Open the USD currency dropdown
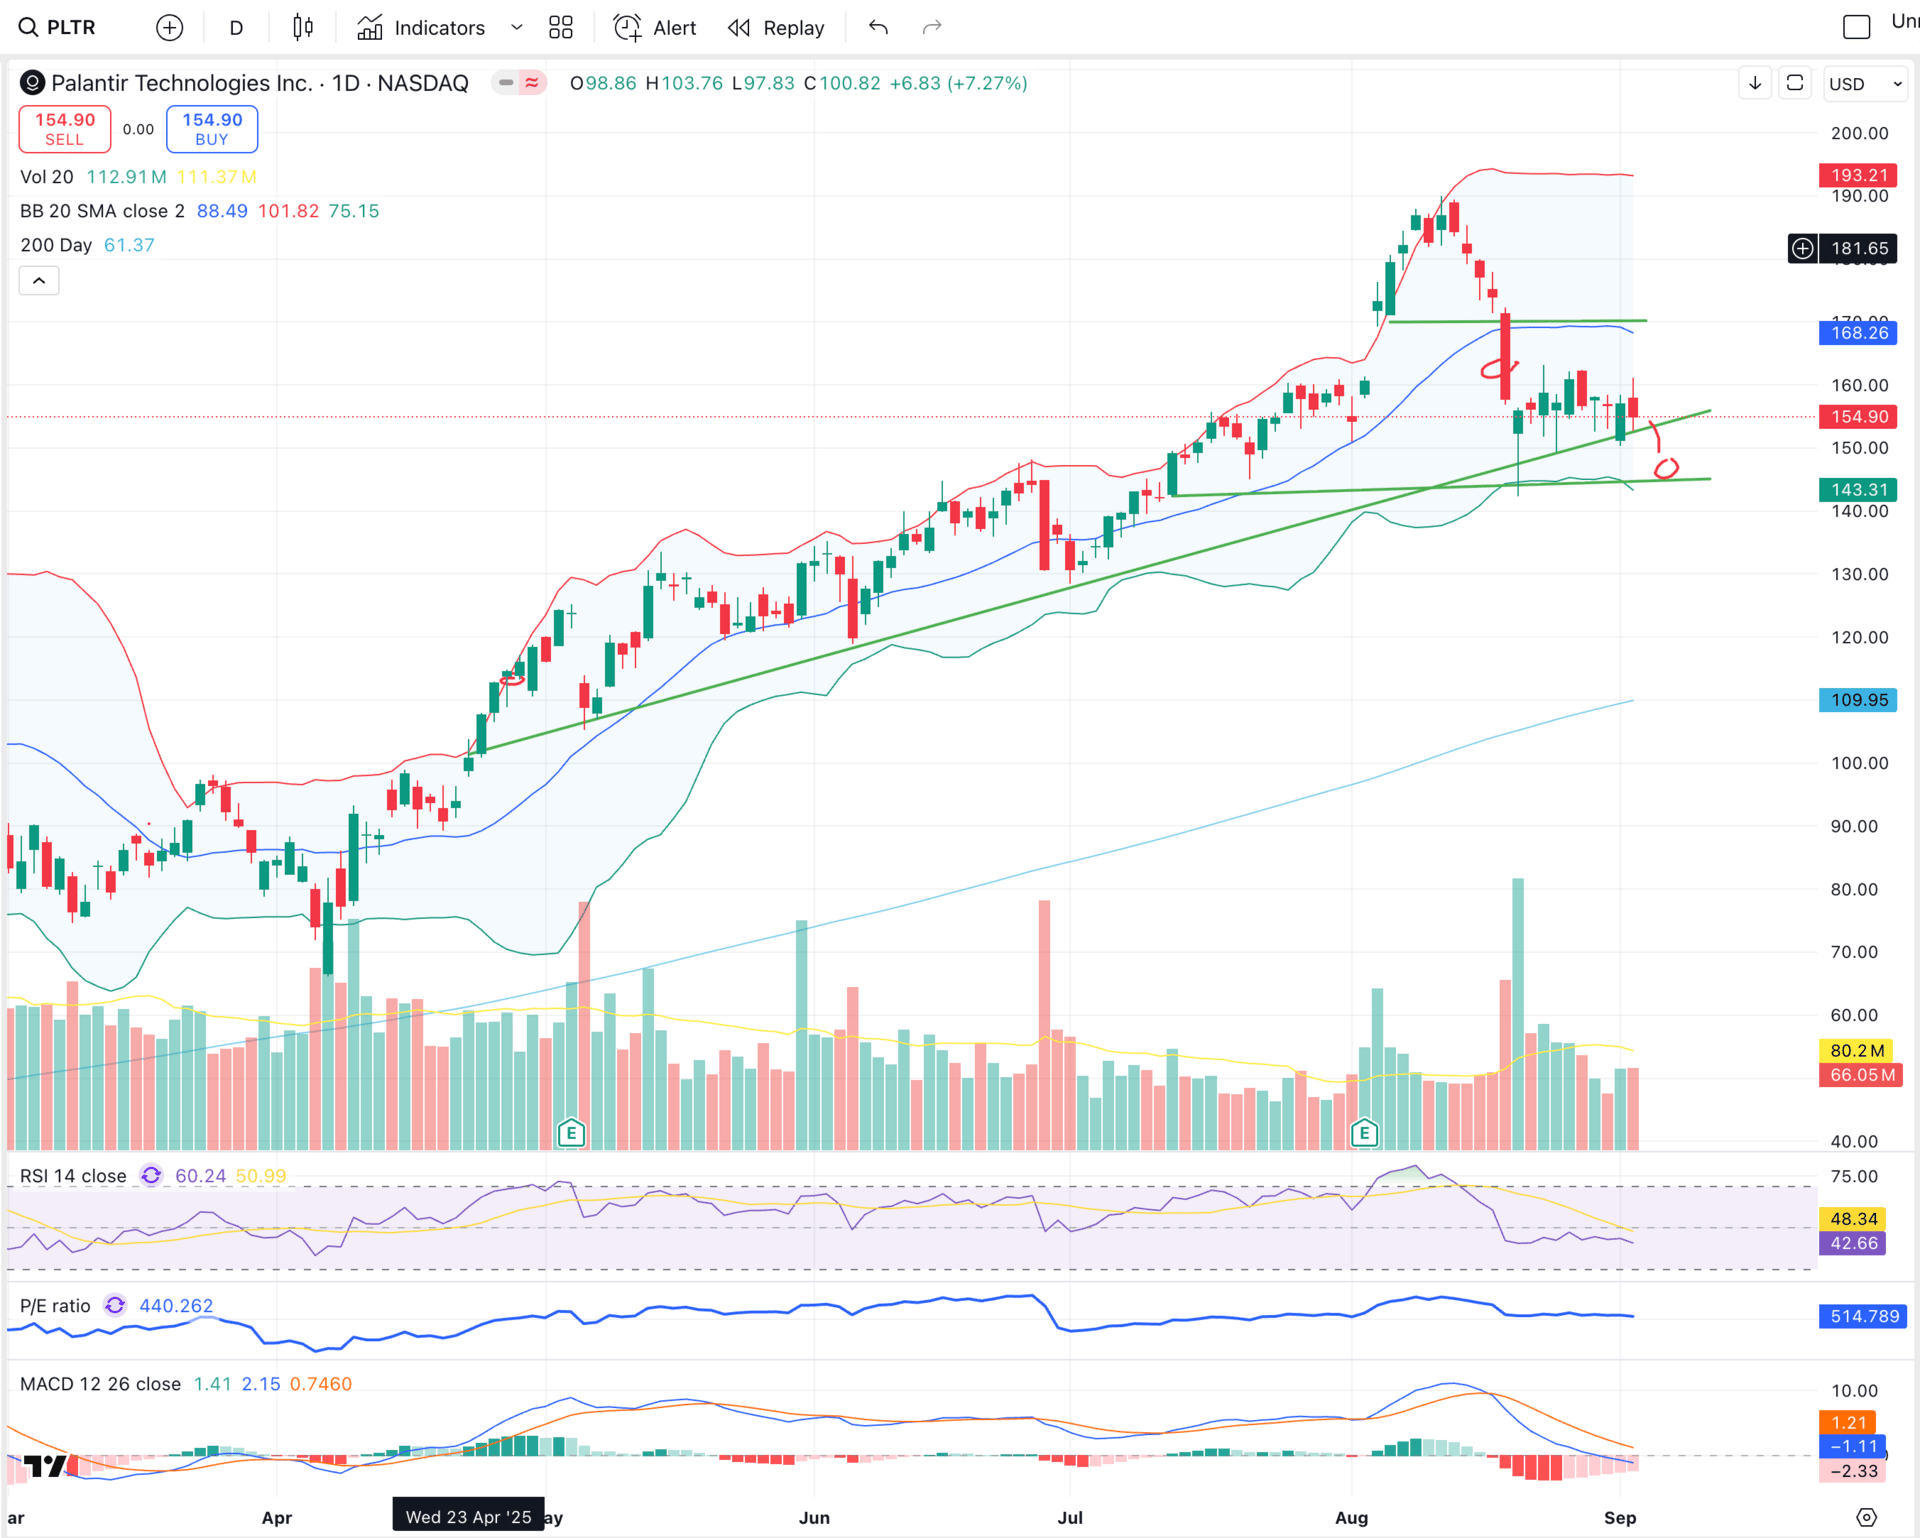The width and height of the screenshot is (1920, 1538). pos(1864,84)
